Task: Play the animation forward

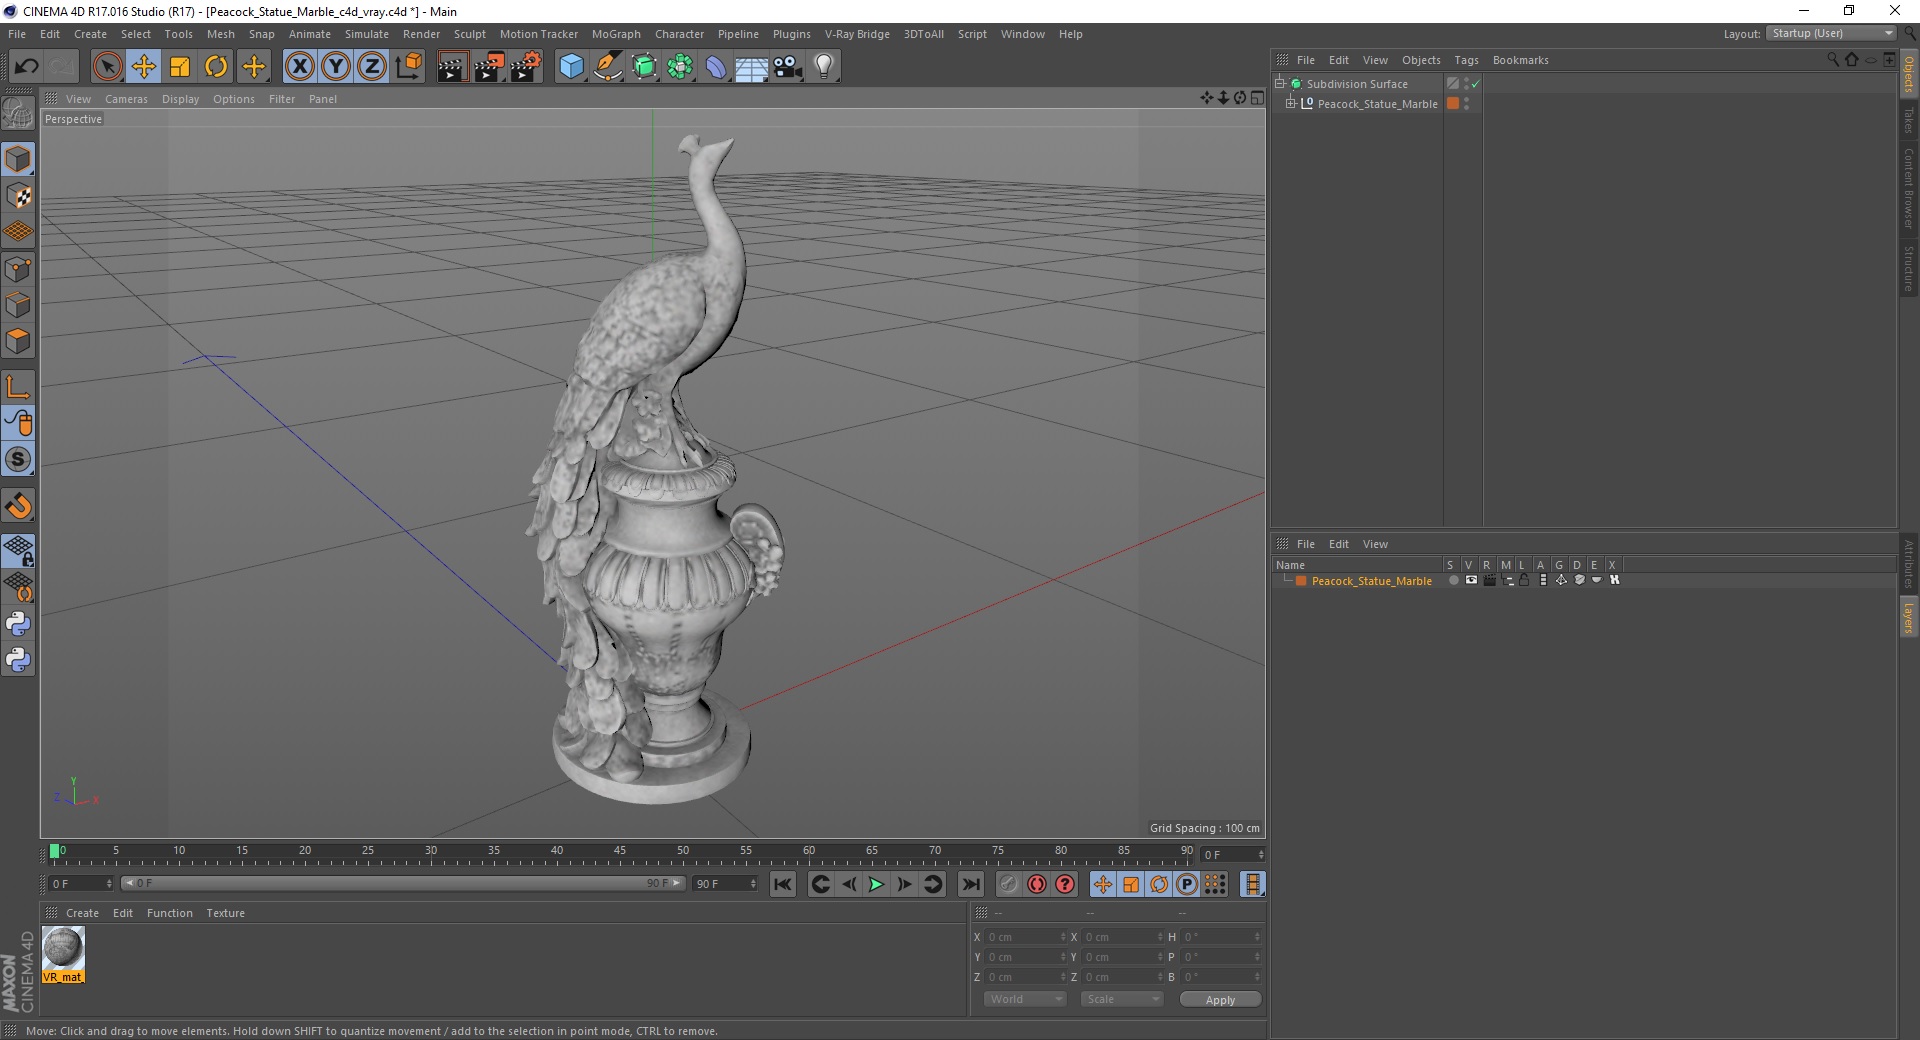Action: click(876, 884)
